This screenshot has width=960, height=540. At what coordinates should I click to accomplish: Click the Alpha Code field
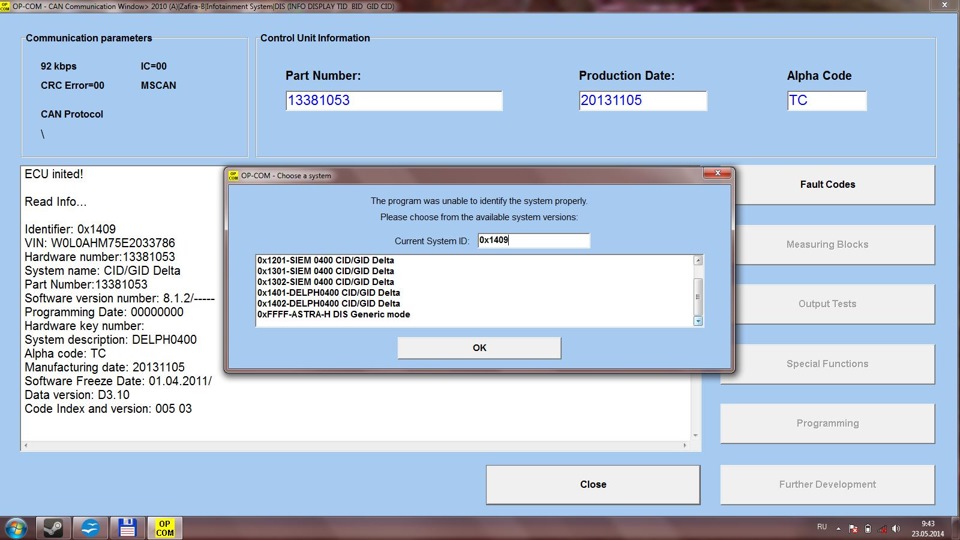pyautogui.click(x=827, y=100)
